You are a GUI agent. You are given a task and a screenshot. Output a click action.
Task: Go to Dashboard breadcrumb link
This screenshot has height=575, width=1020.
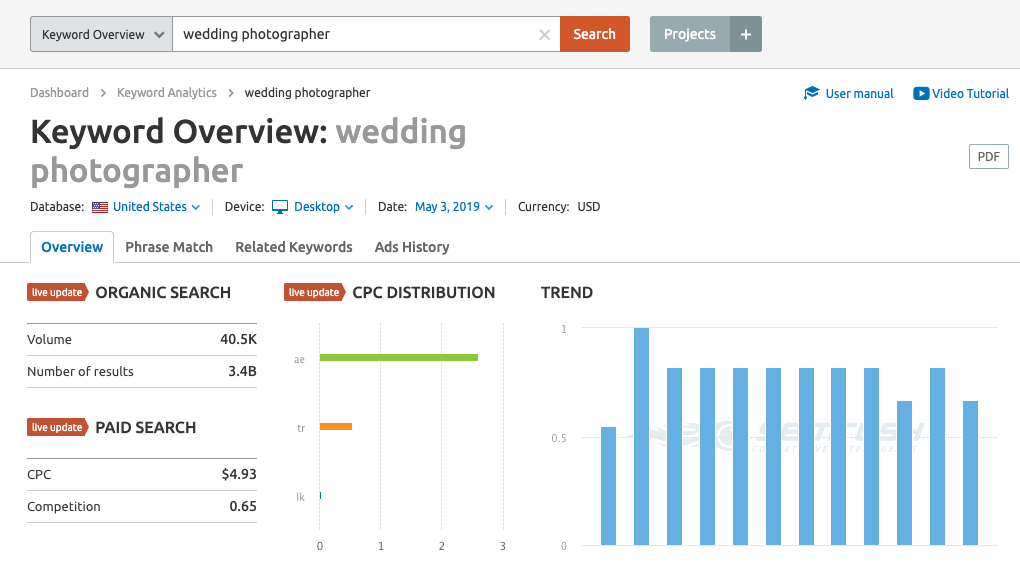tap(59, 92)
